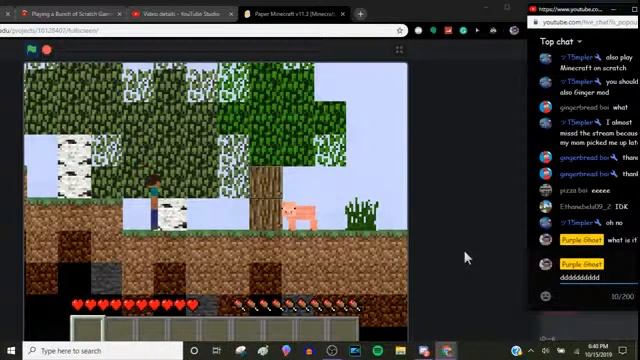The width and height of the screenshot is (640, 360).
Task: Switch to the Video details YouTube Studio tab
Action: [182, 14]
